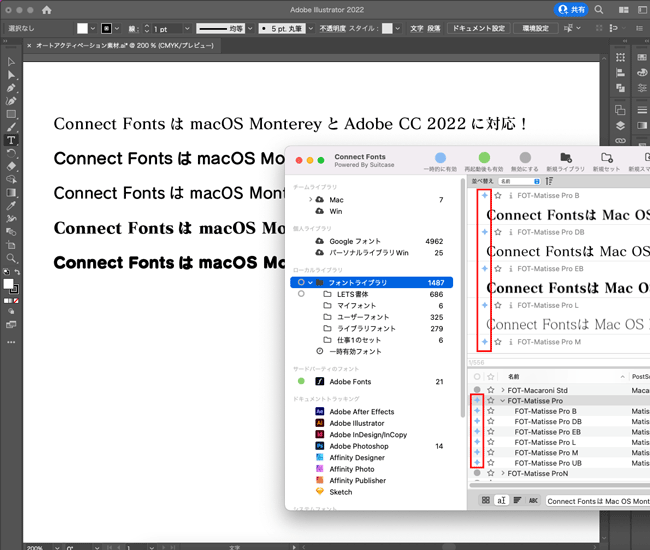The image size is (650, 550).
Task: Select the オートアクティベーション素材 document tab
Action: 125,46
